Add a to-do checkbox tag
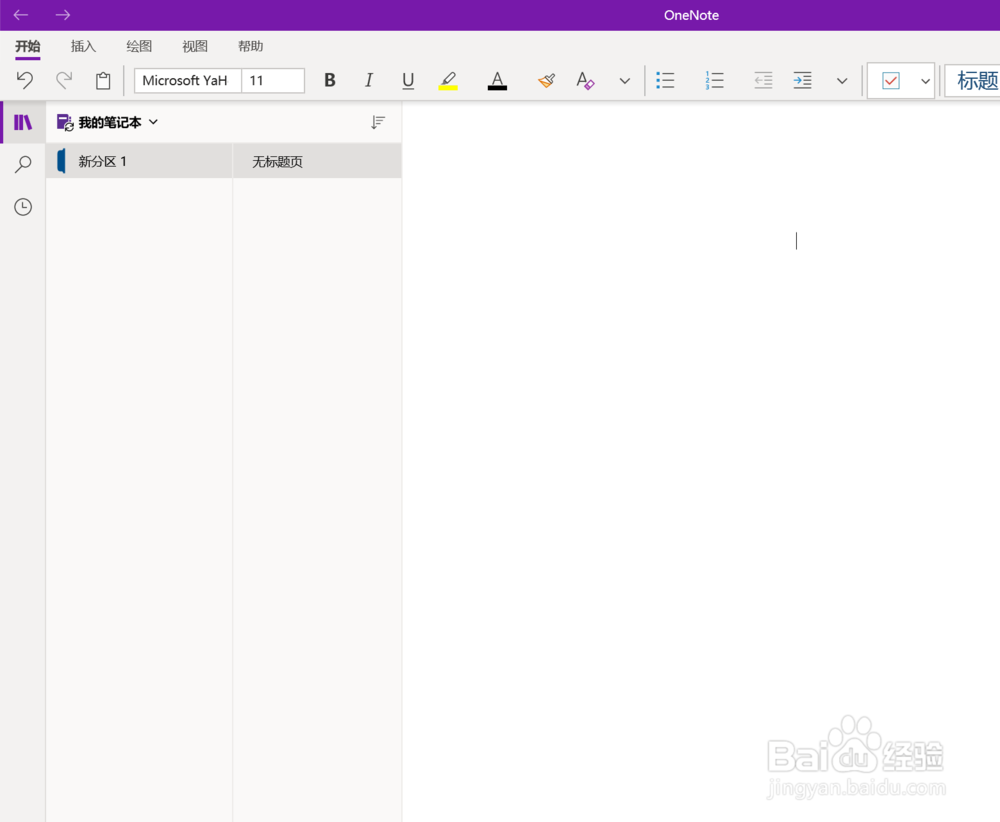 tap(890, 80)
